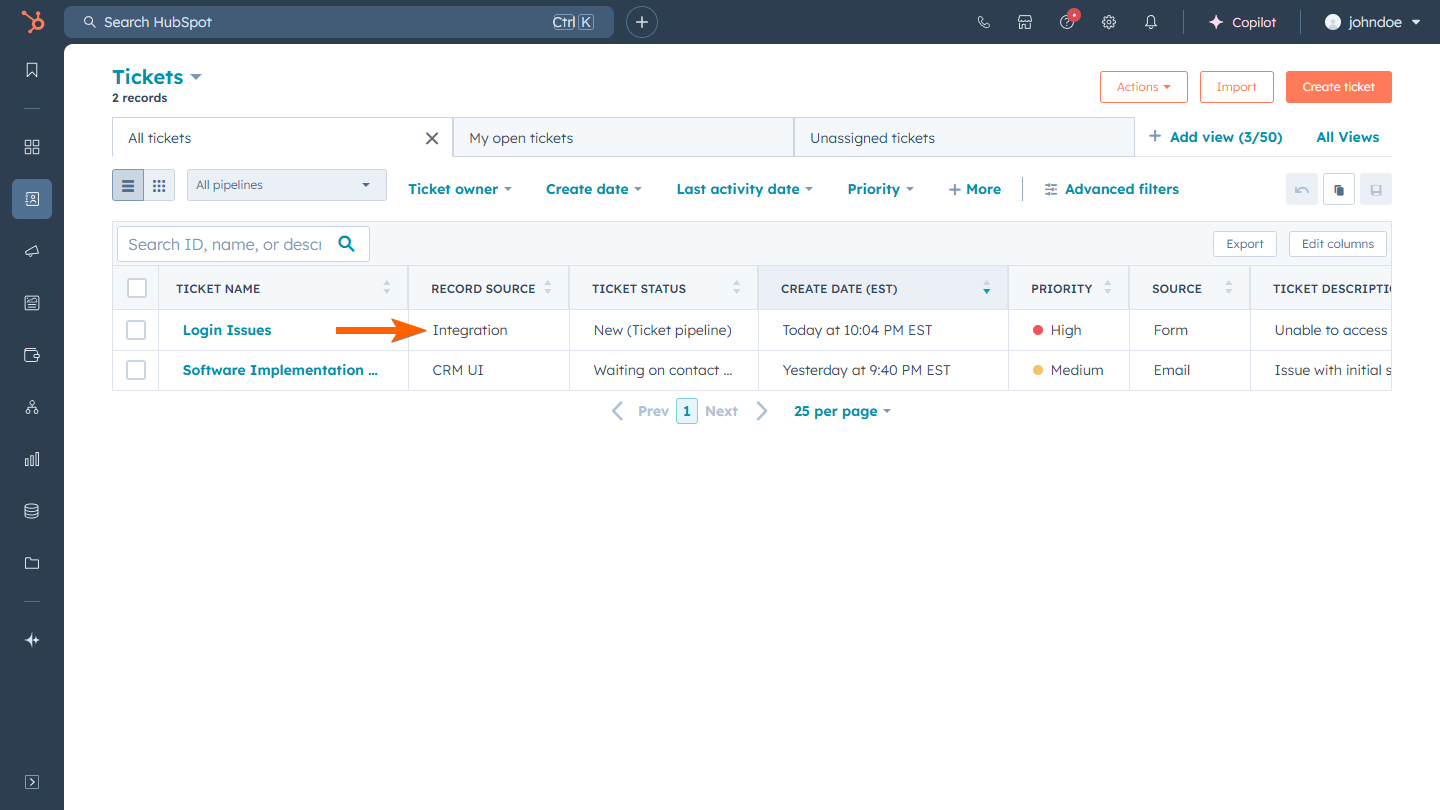Open the 25 per page dropdown

pos(841,411)
